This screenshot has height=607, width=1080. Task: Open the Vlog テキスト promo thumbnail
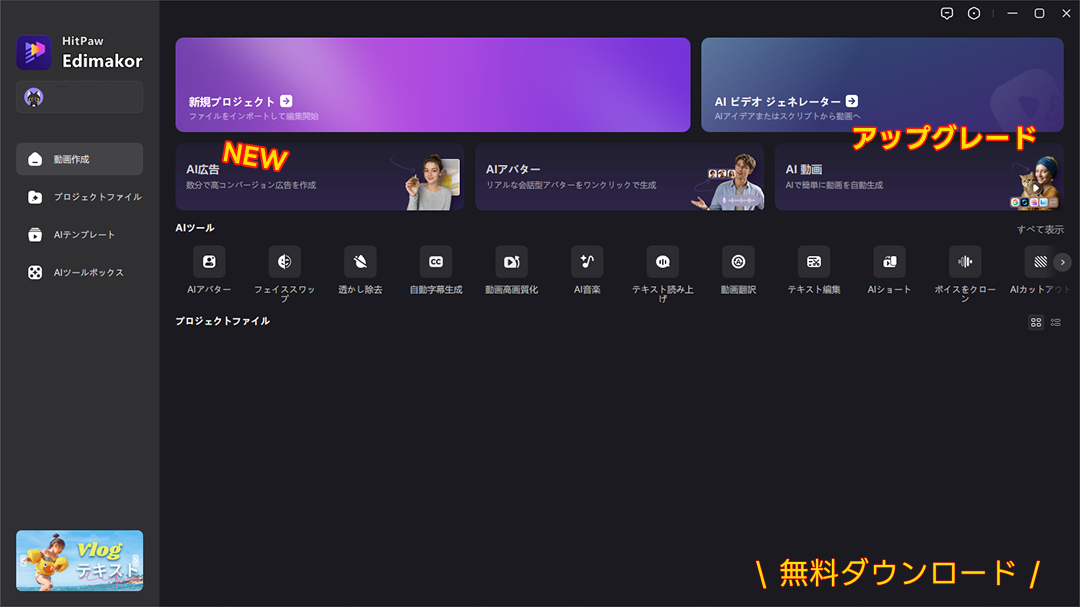pyautogui.click(x=80, y=560)
